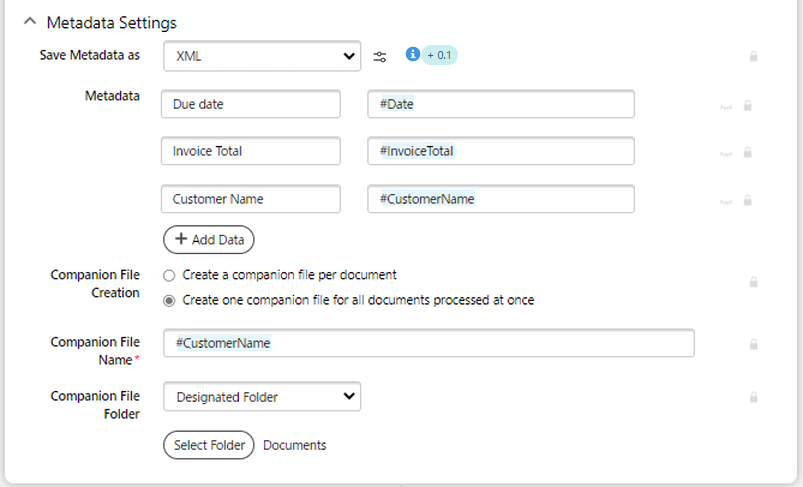The height and width of the screenshot is (487, 803).
Task: Edit the Companion File Name field
Action: [x=429, y=343]
